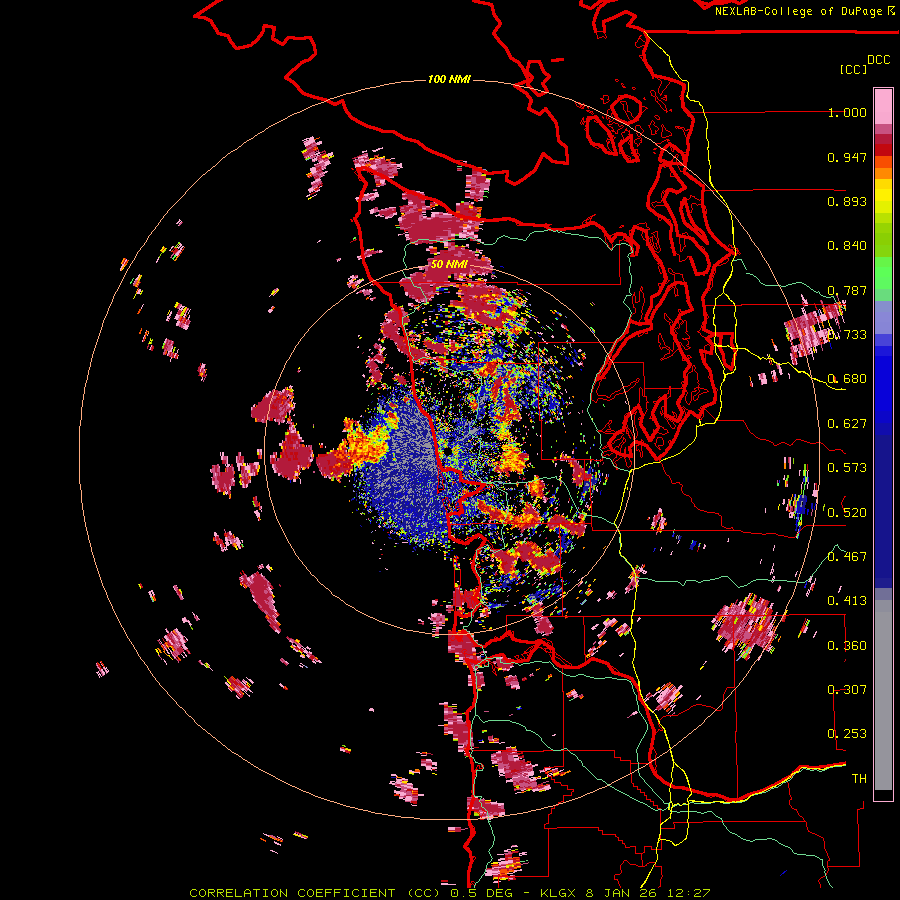The image size is (900, 900).
Task: Click the 50 NMI range ring label
Action: [449, 265]
